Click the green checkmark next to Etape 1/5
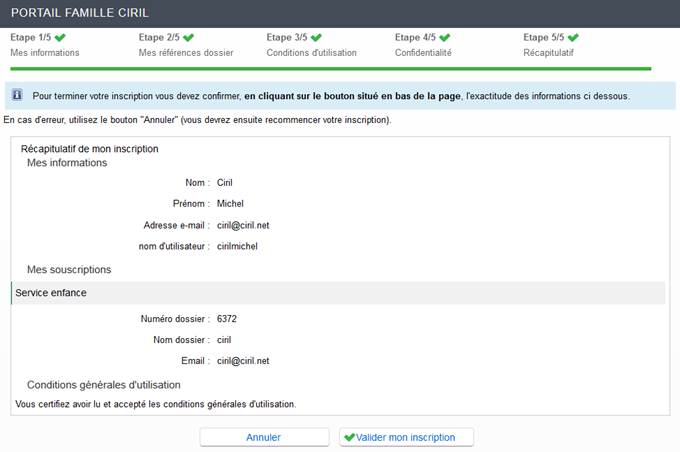Image resolution: width=680 pixels, height=452 pixels. [x=59, y=38]
